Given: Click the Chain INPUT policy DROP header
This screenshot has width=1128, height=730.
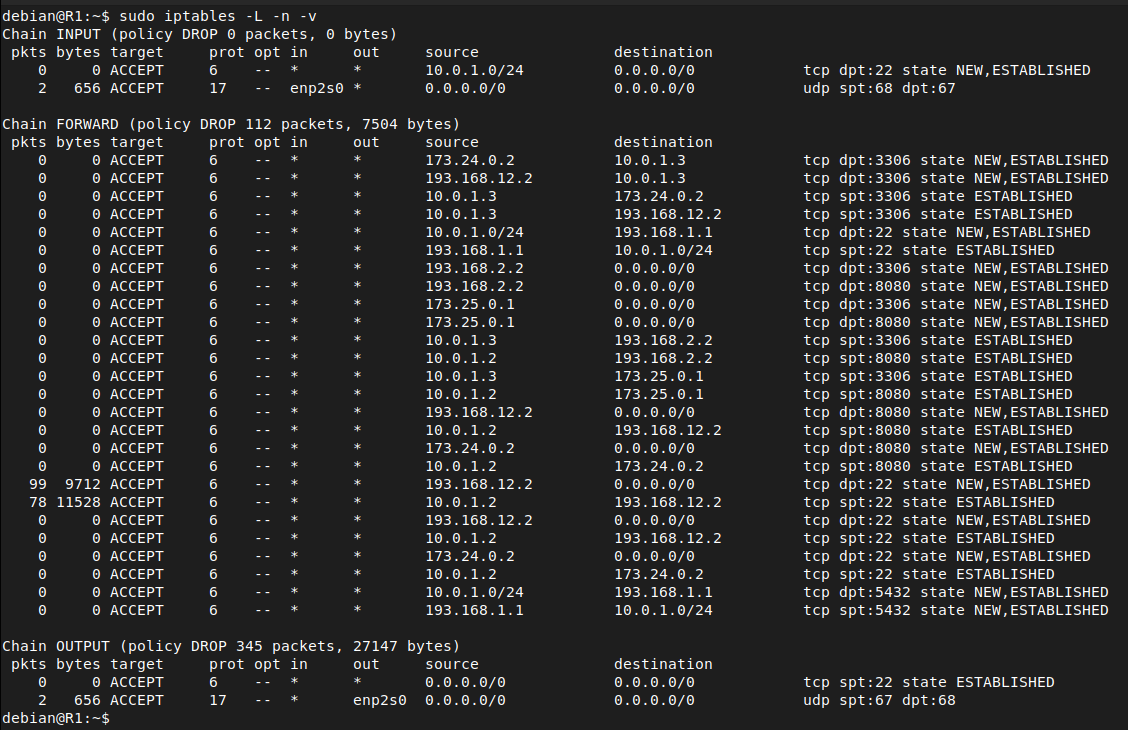Looking at the screenshot, I should pyautogui.click(x=199, y=34).
